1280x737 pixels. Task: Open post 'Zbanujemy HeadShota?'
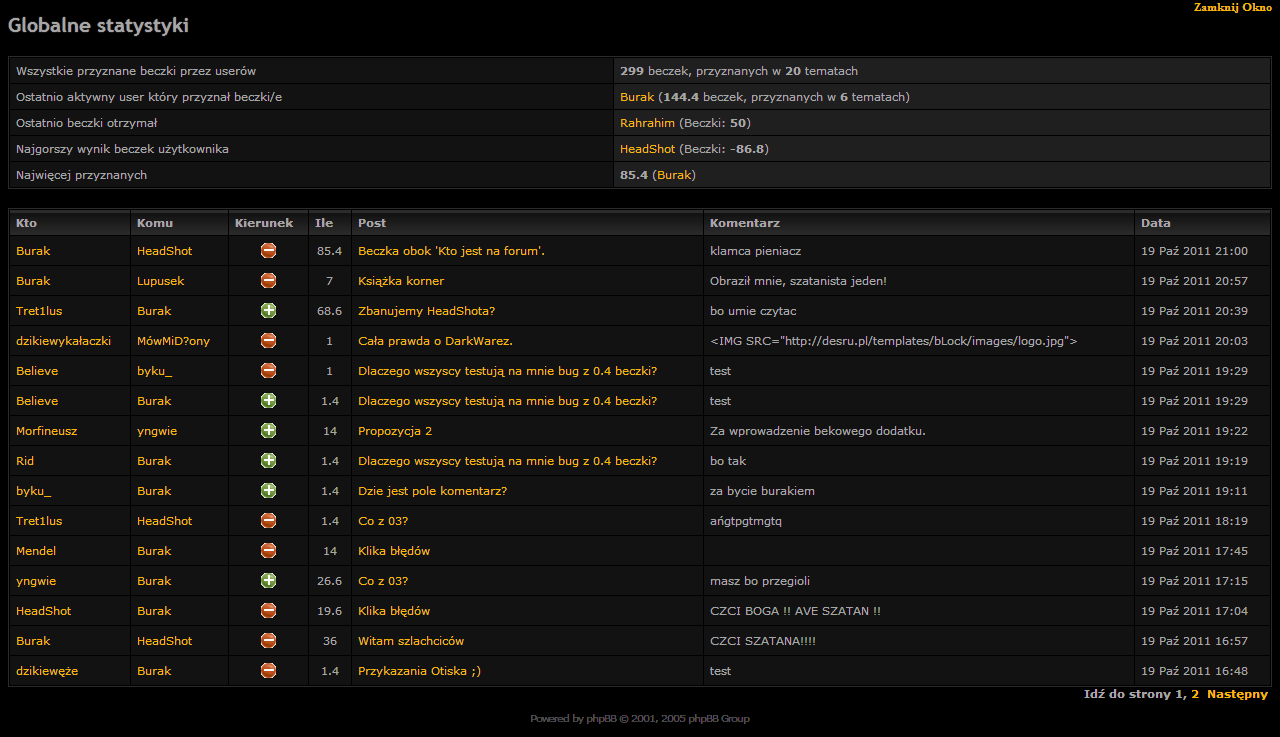[x=426, y=311]
